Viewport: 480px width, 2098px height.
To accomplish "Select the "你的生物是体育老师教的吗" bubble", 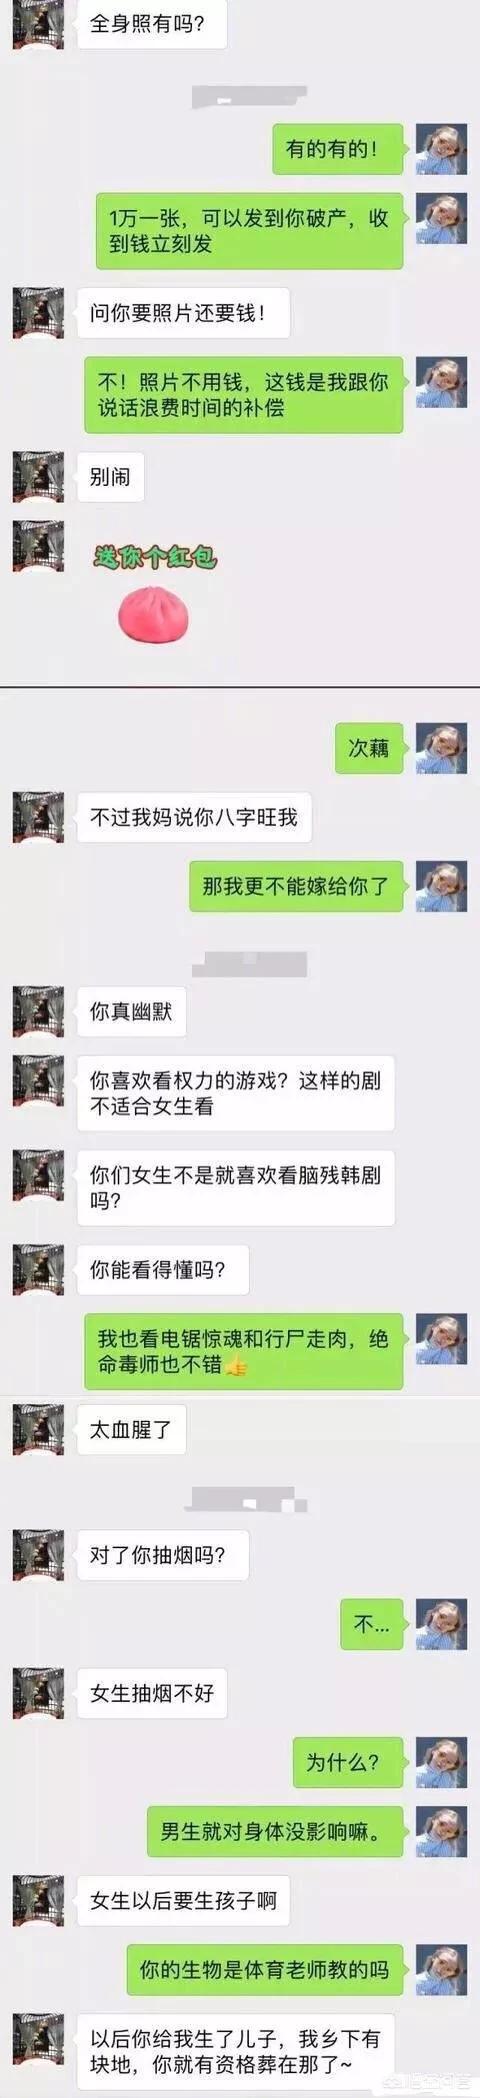I will pyautogui.click(x=265, y=1969).
